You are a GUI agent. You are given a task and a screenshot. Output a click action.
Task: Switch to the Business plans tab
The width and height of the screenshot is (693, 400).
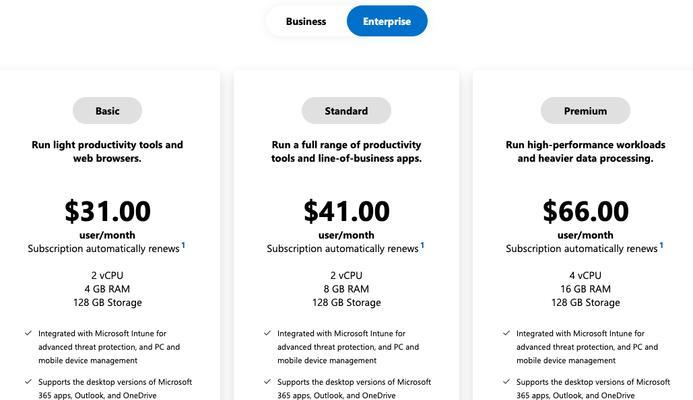(x=306, y=21)
